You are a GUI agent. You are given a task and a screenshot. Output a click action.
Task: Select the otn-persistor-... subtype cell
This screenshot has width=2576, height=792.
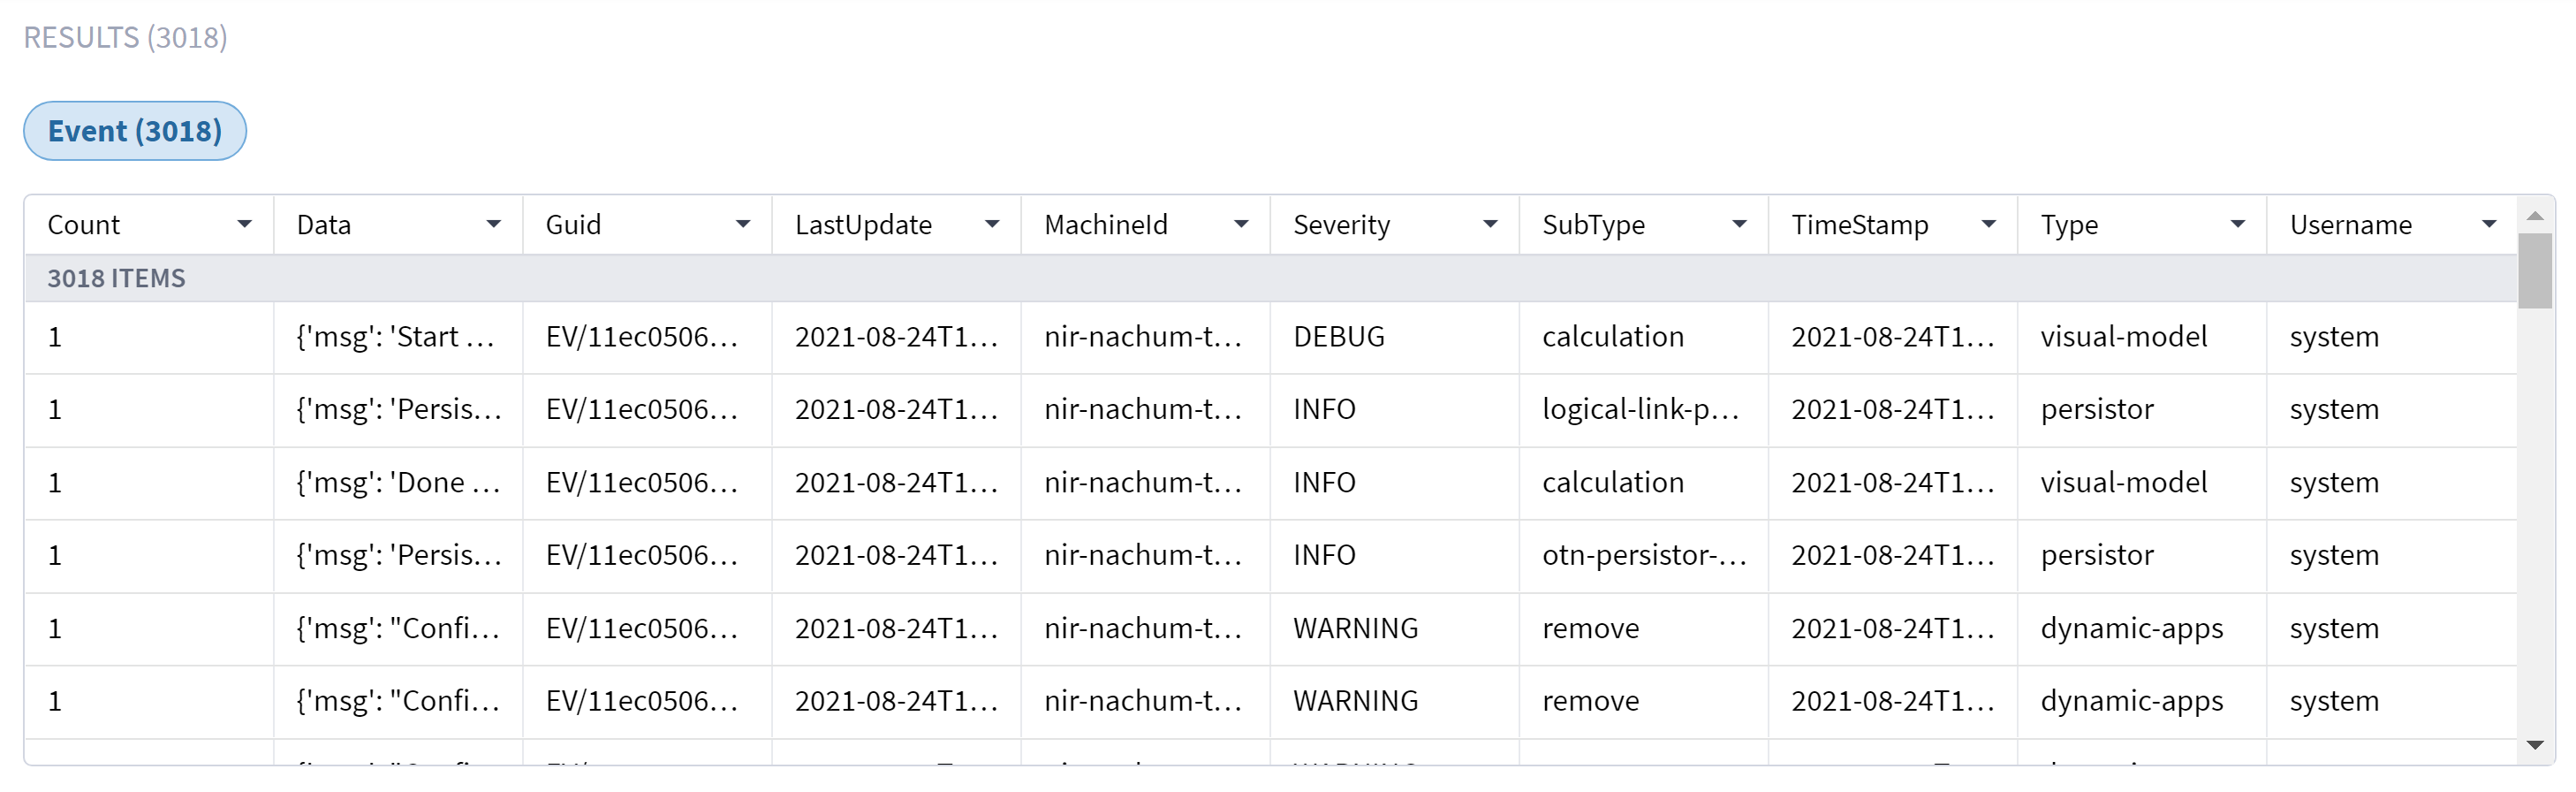[x=1644, y=556]
